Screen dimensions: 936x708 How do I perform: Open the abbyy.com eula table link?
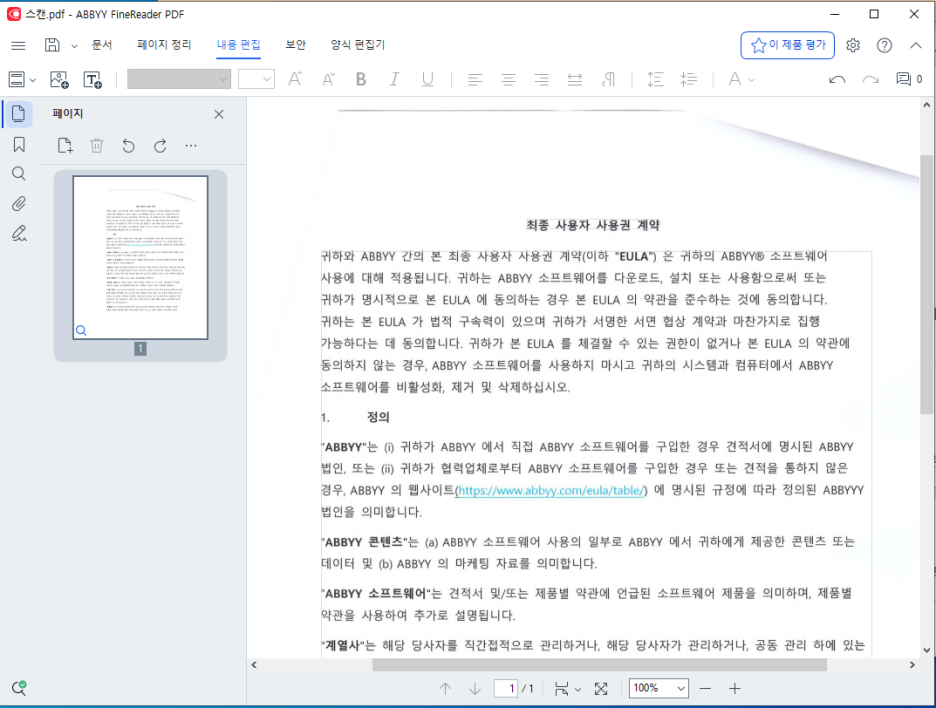pos(551,491)
